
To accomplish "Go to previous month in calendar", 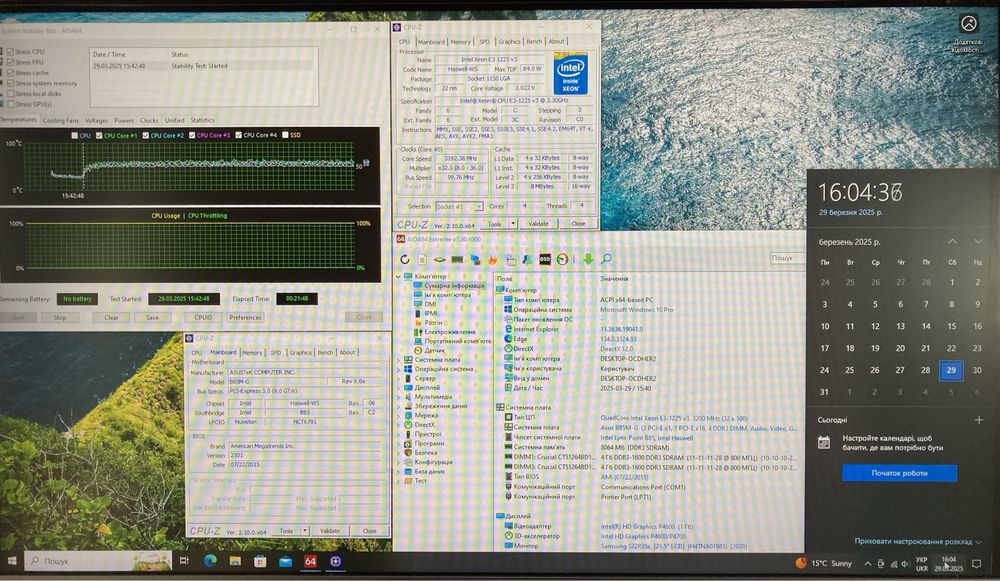I will pos(952,242).
